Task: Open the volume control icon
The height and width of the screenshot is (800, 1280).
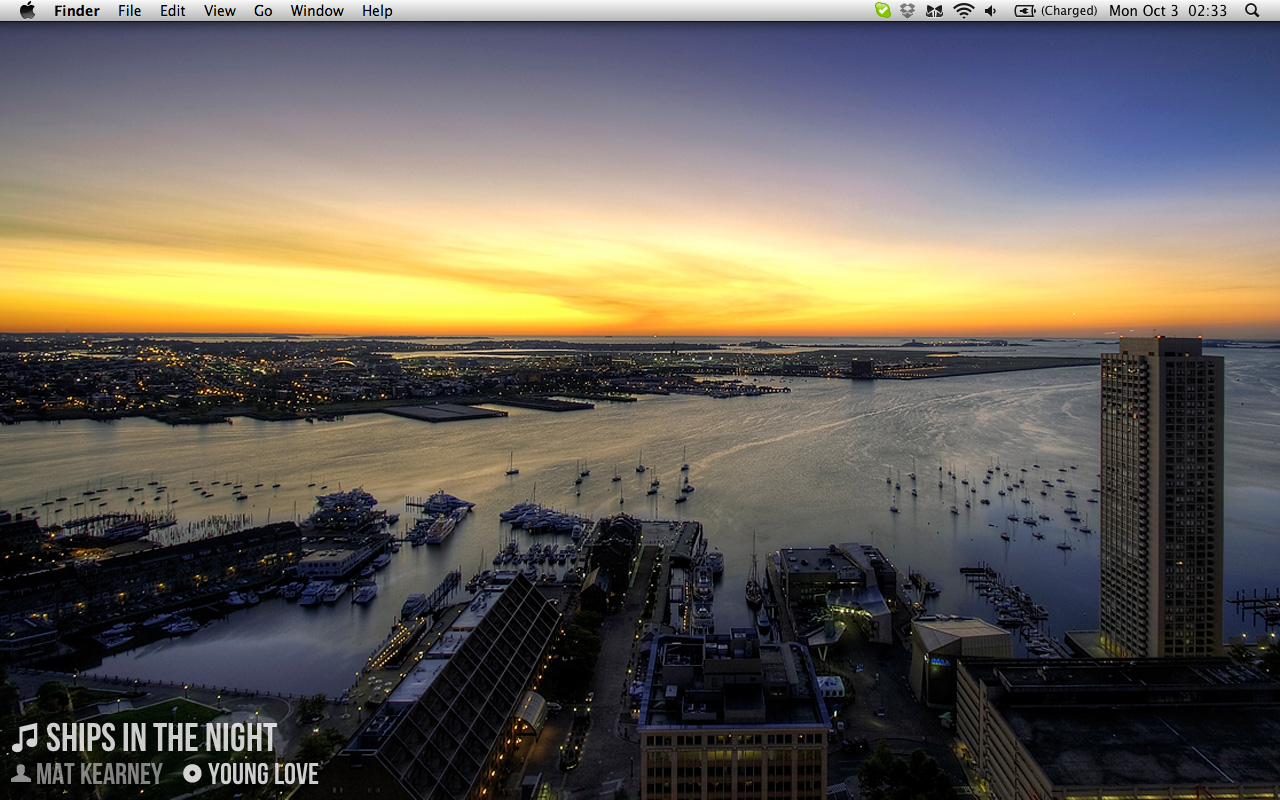Action: point(990,10)
